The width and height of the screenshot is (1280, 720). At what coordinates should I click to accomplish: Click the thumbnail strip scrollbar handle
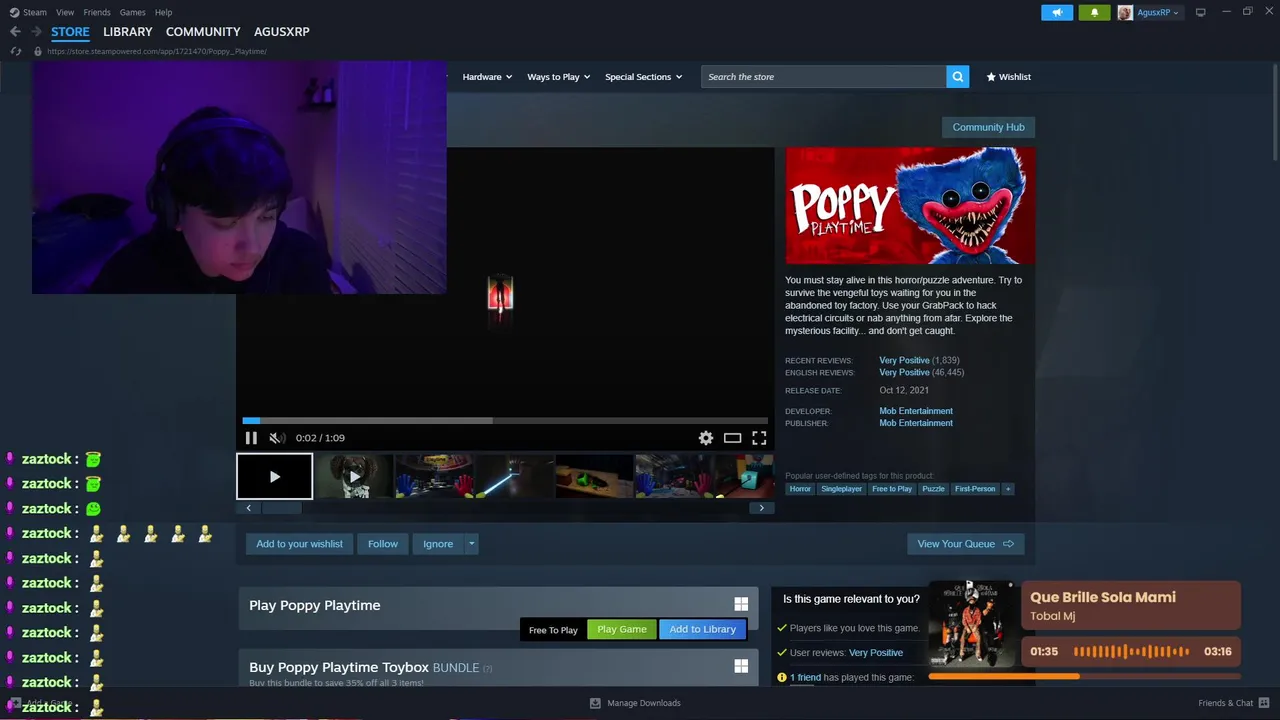point(282,508)
